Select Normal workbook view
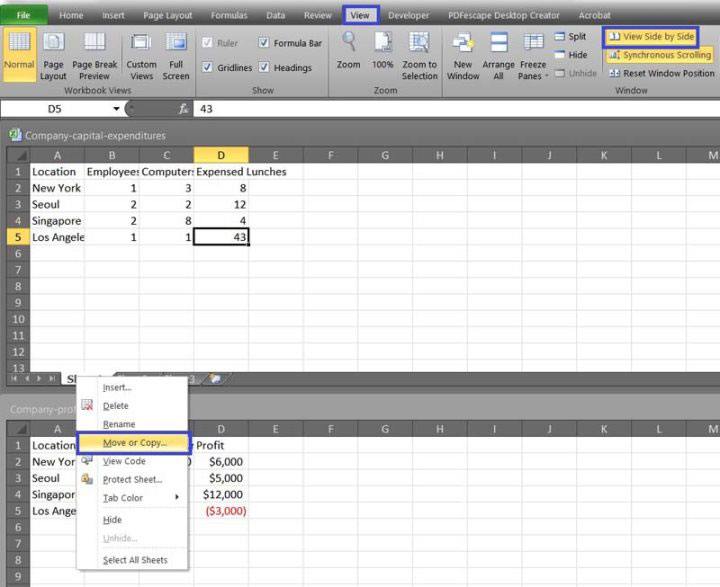720x587 pixels. [19, 54]
